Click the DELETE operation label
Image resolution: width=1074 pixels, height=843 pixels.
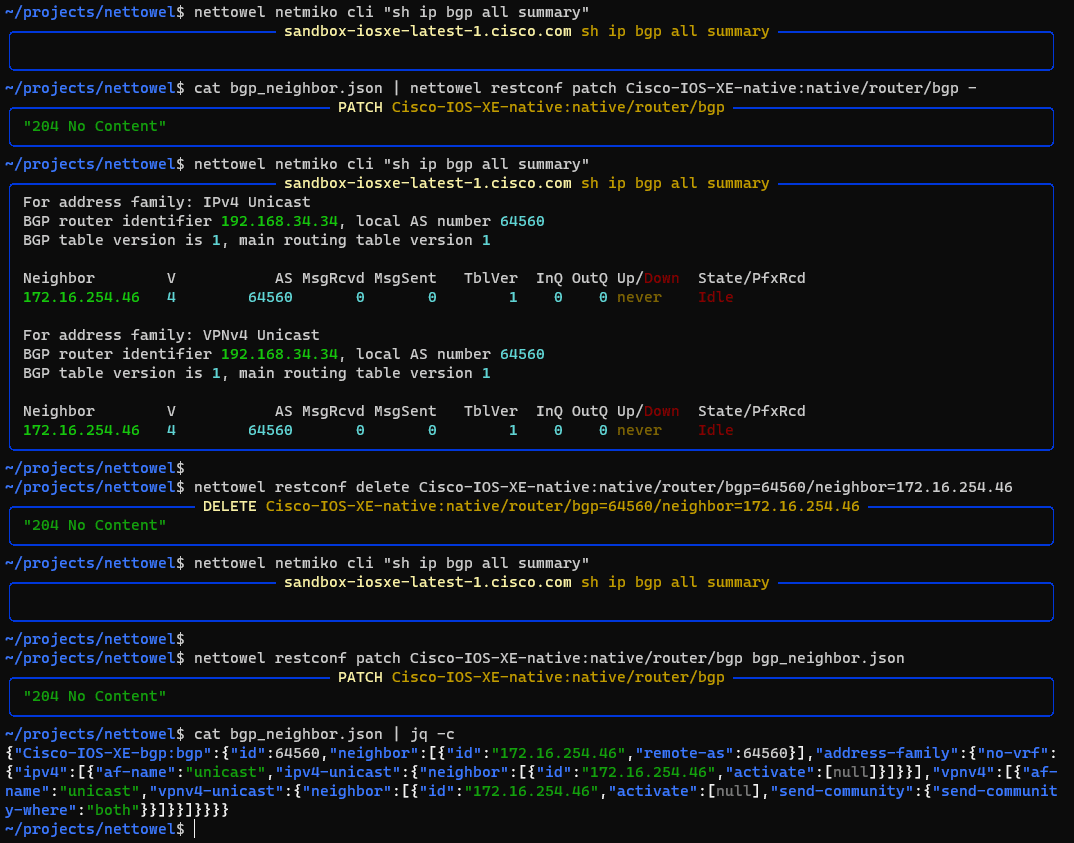229,506
